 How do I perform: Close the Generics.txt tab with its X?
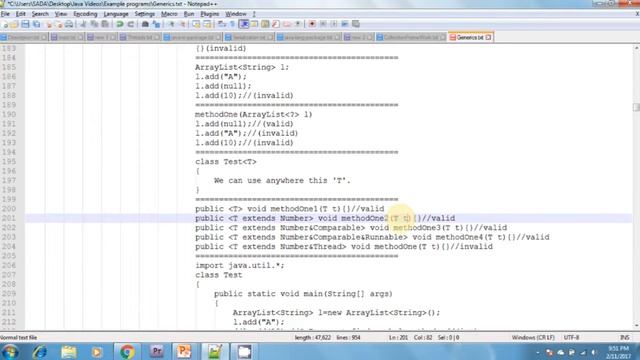[x=489, y=37]
